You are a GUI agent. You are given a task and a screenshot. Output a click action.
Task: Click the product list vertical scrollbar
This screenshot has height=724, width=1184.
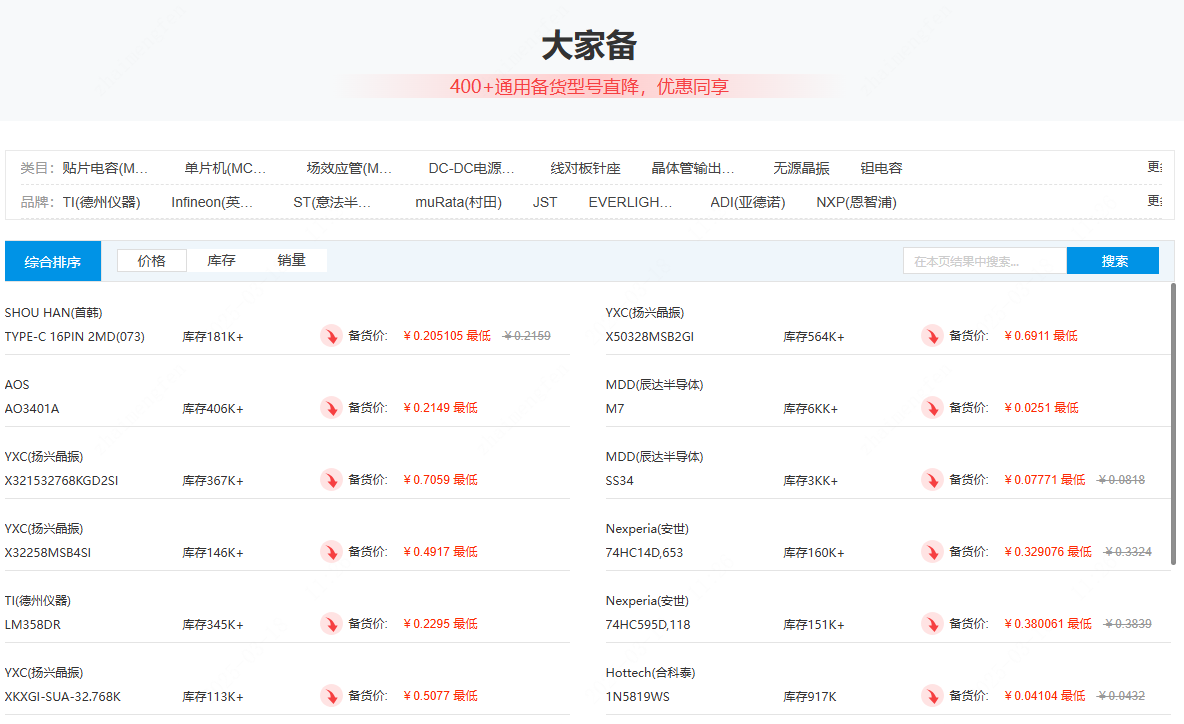point(1174,420)
